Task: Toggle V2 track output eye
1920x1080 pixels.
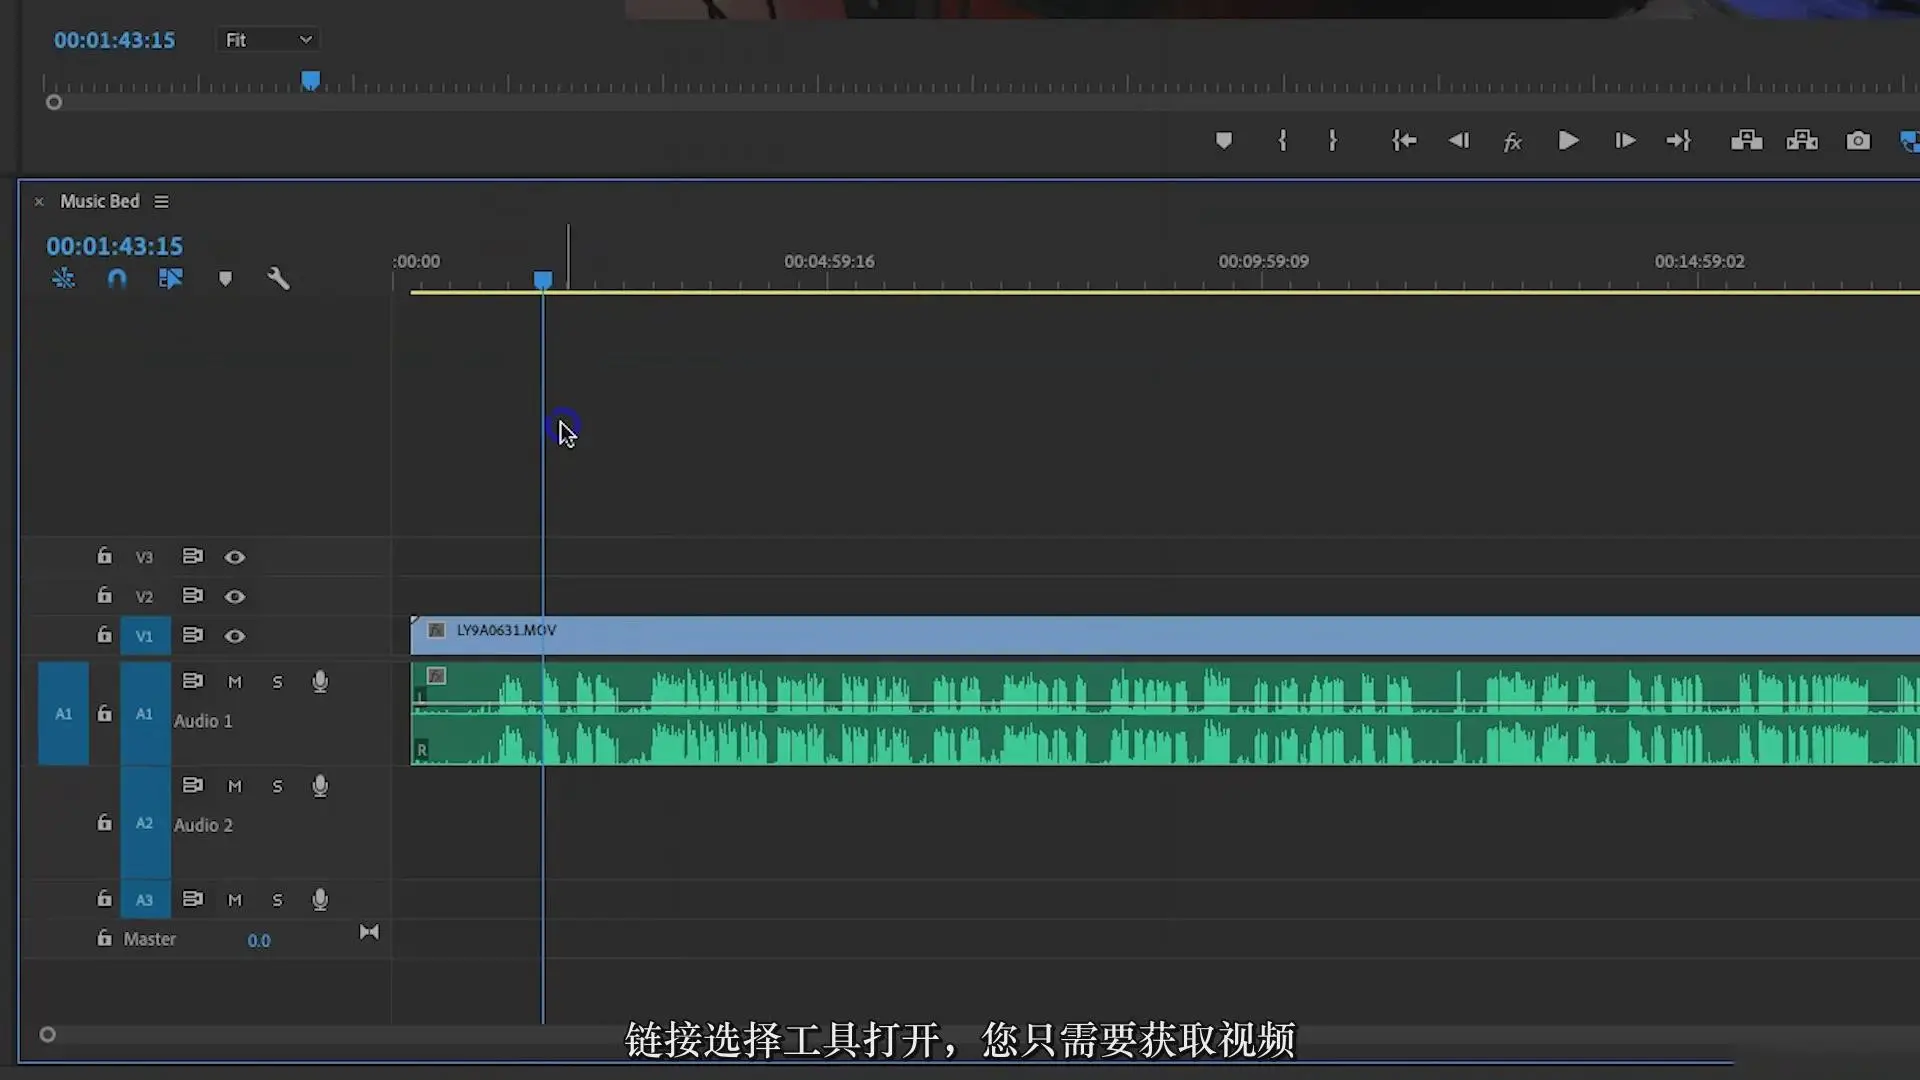Action: pos(234,596)
